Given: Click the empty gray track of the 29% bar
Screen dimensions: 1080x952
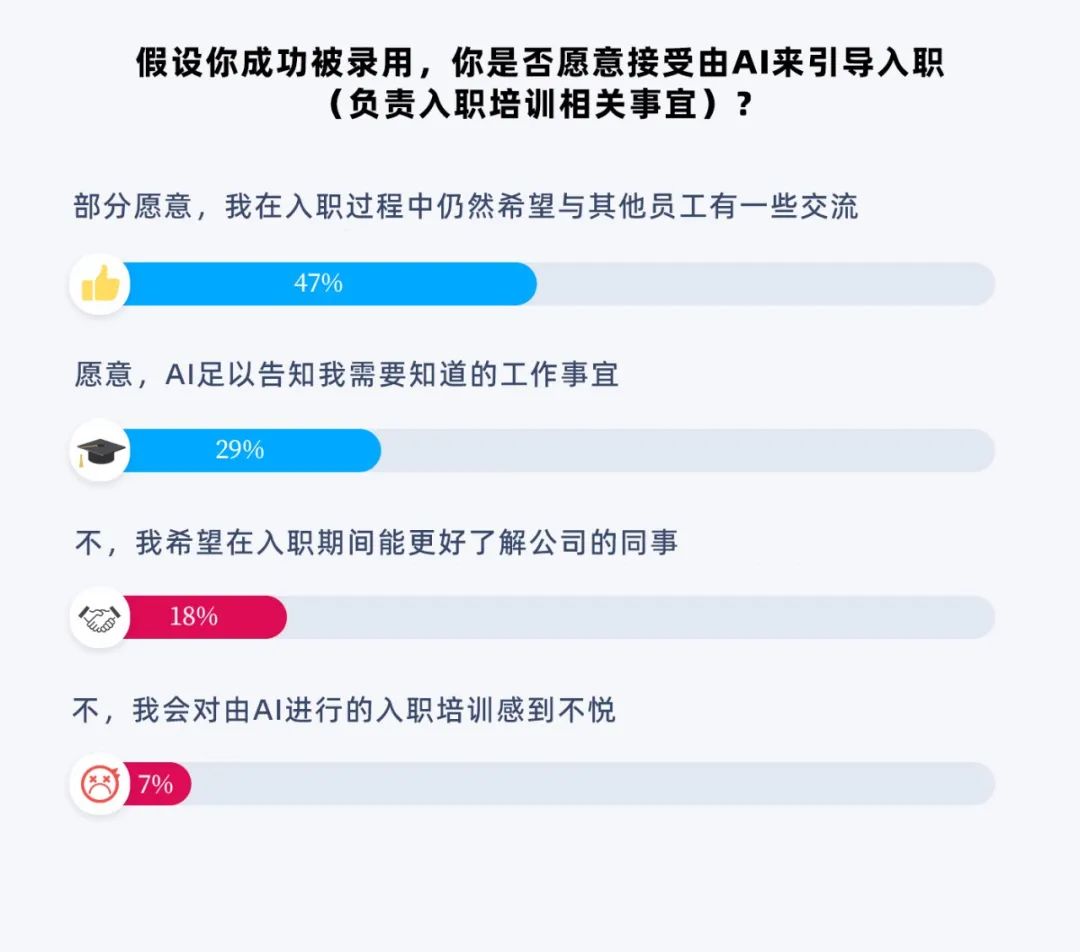Looking at the screenshot, I should (x=688, y=451).
